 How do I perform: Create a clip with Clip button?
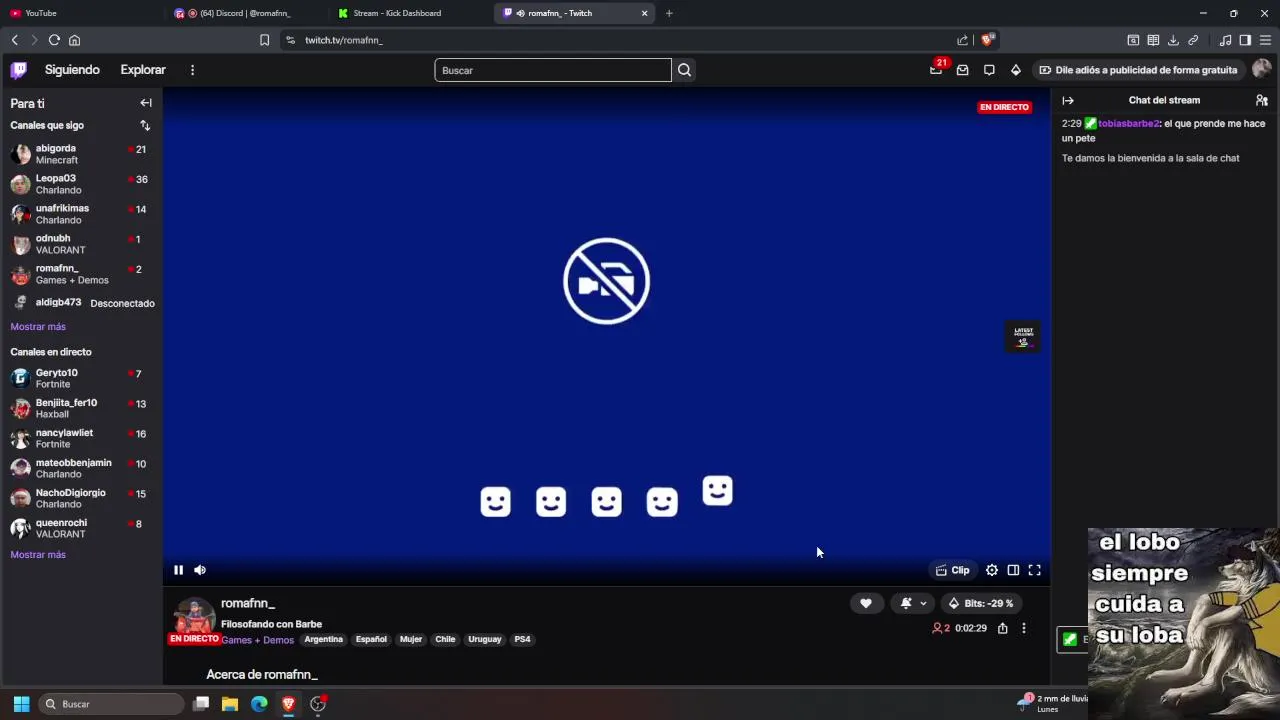[952, 570]
